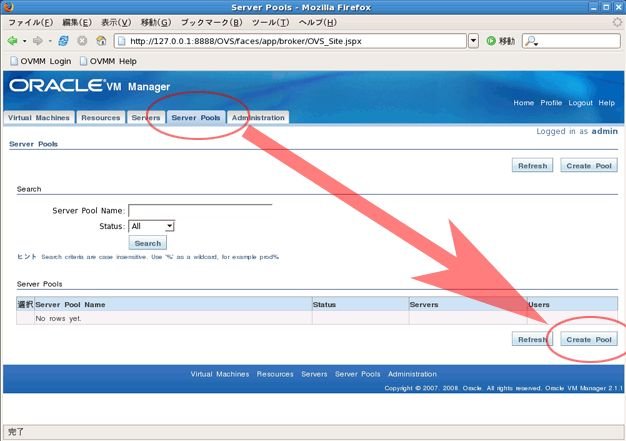Open the ヘルプ menu
The image size is (626, 441).
(317, 22)
